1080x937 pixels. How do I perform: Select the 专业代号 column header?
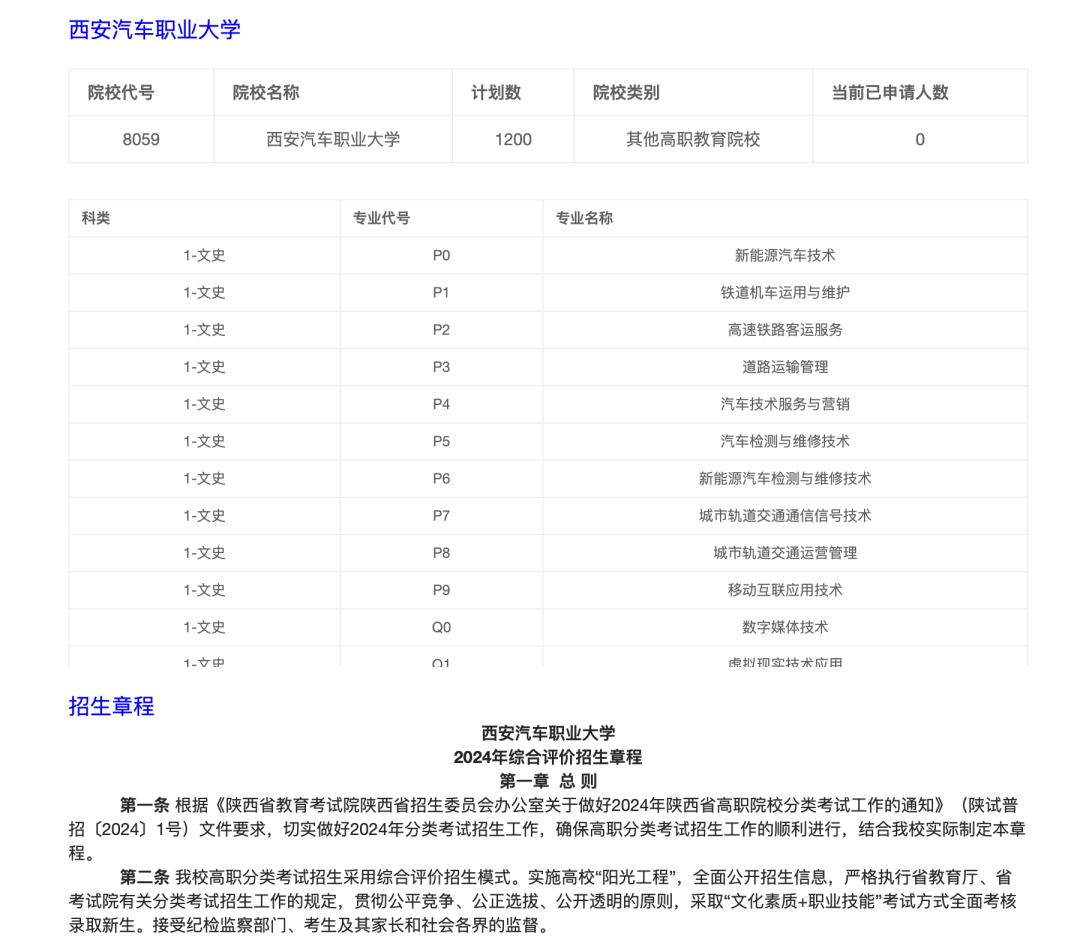coord(379,218)
